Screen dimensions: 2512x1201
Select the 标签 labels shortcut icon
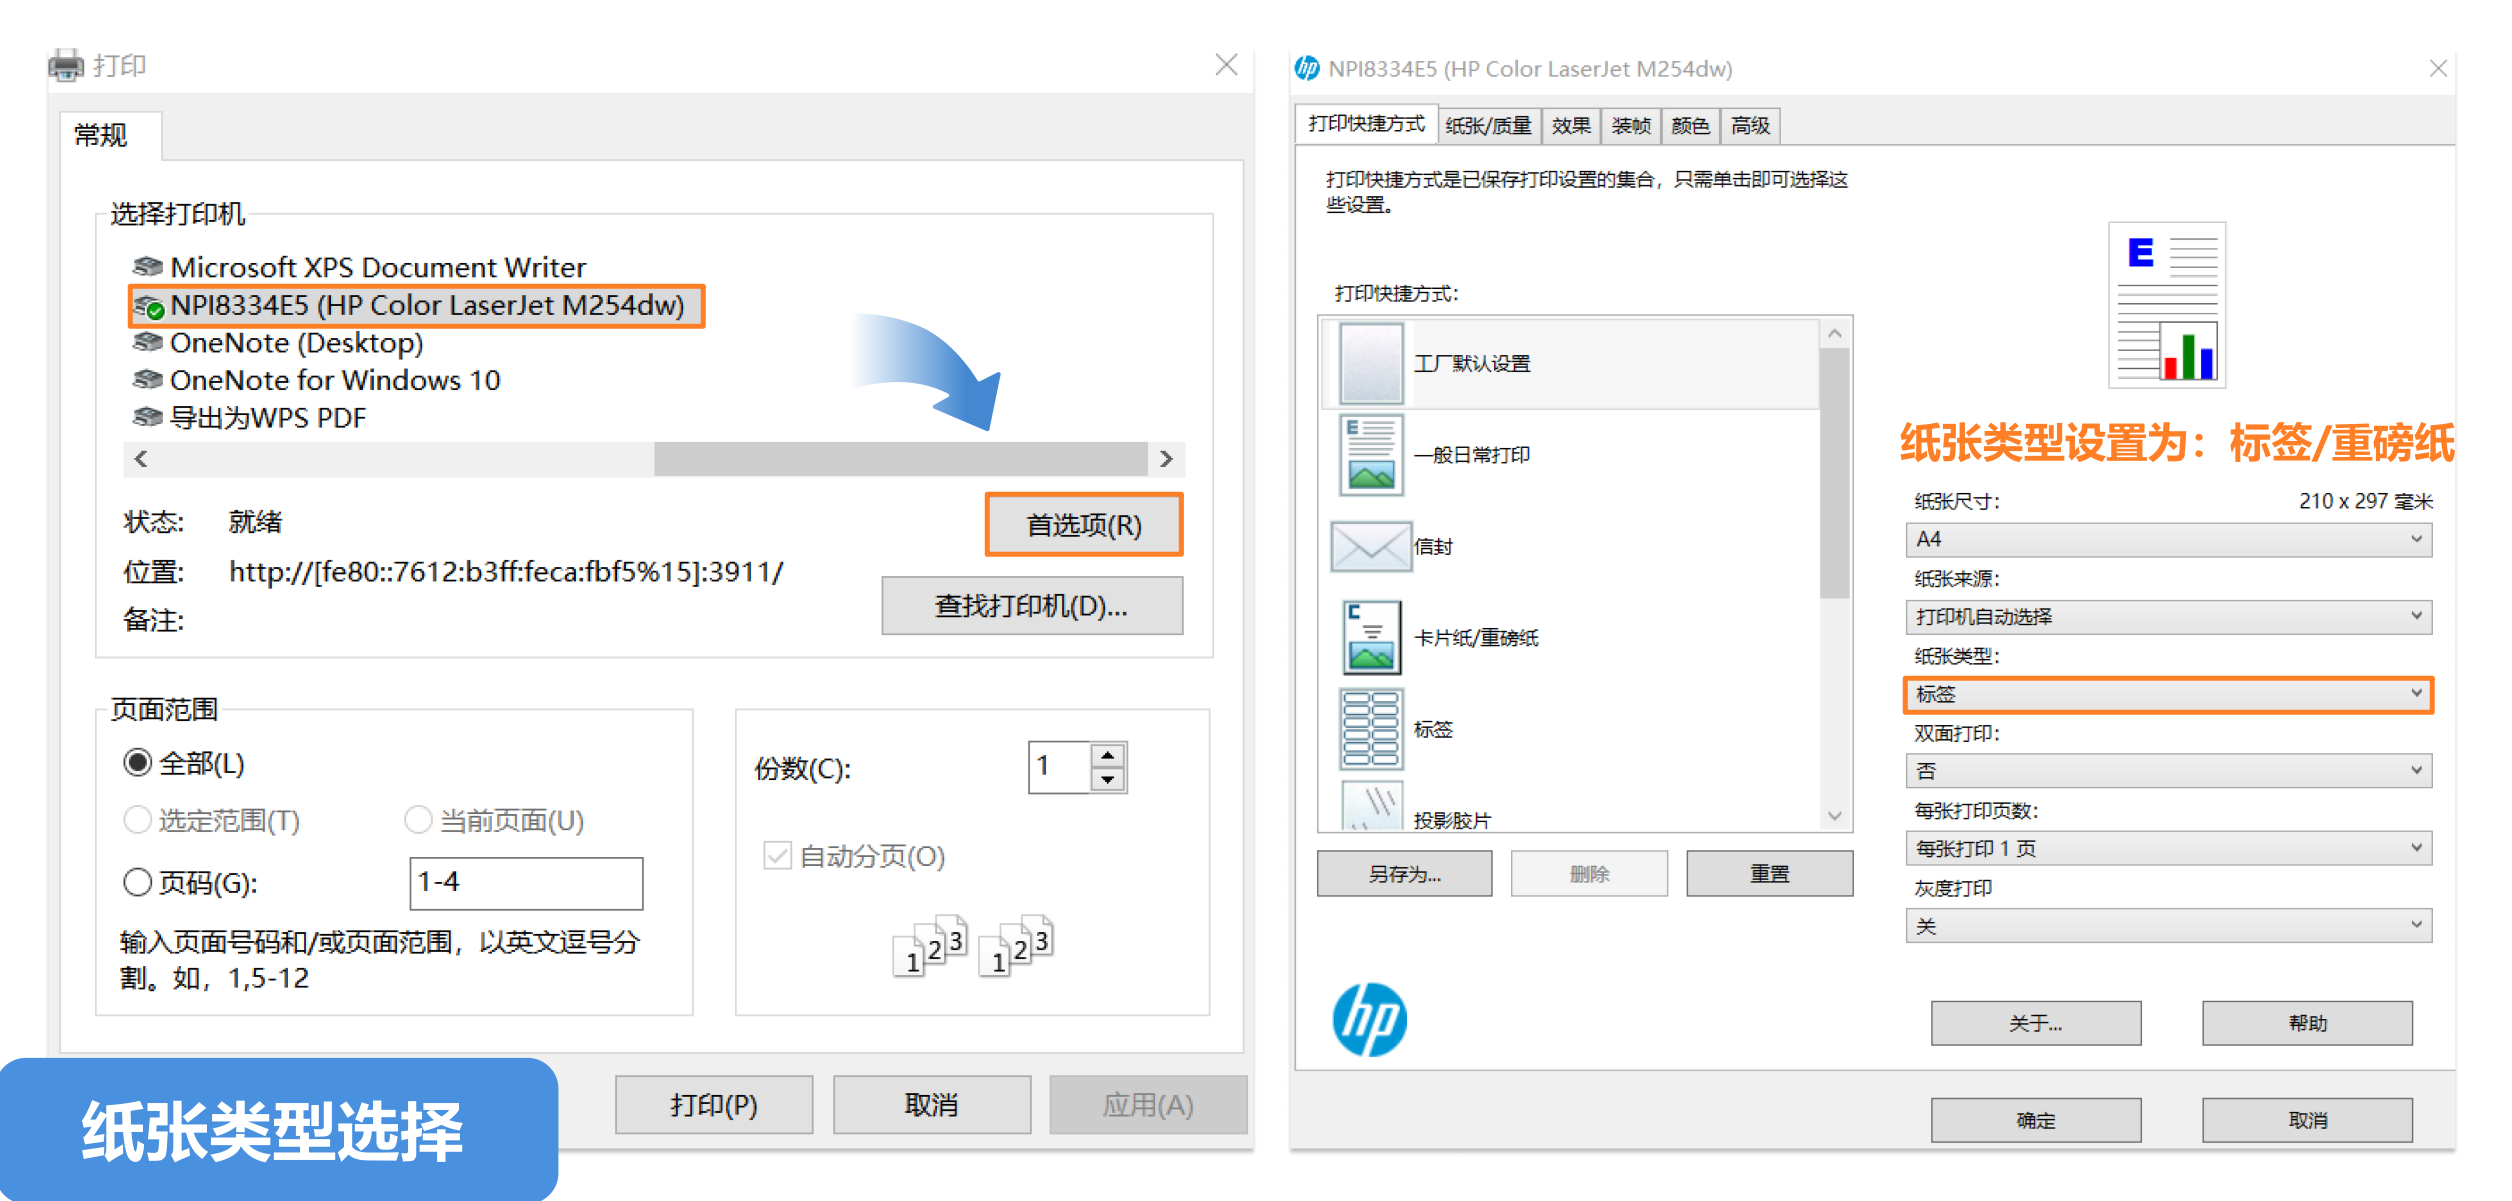[1371, 729]
